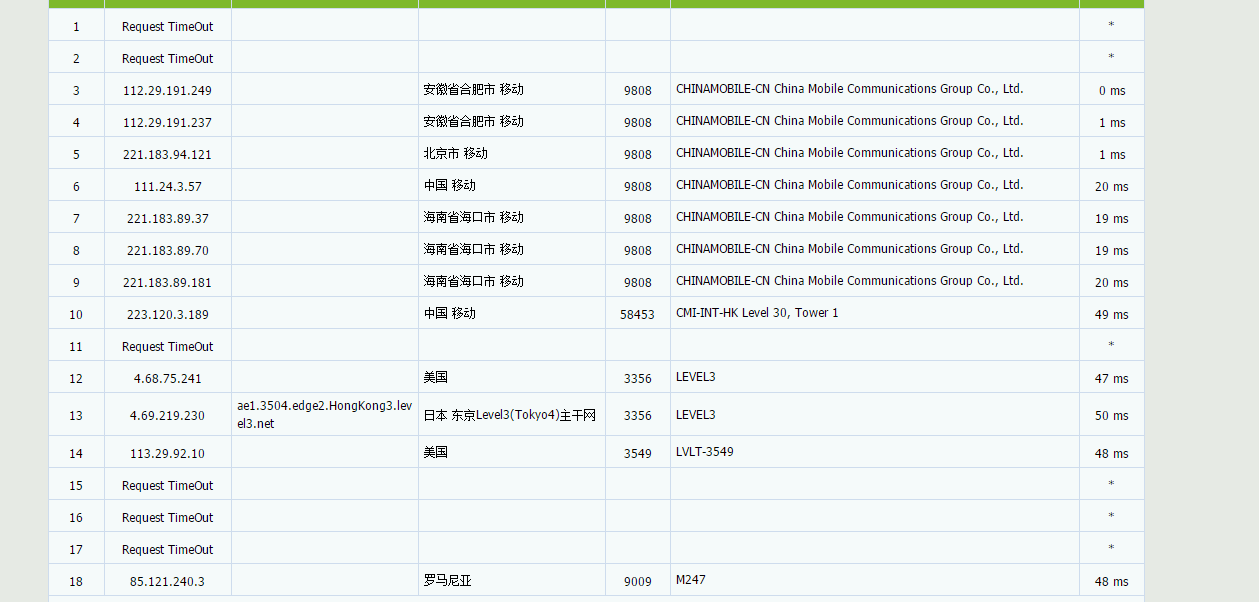Image resolution: width=1259 pixels, height=602 pixels.
Task: Click location 中国 移动 in hop 10
Action: click(449, 313)
